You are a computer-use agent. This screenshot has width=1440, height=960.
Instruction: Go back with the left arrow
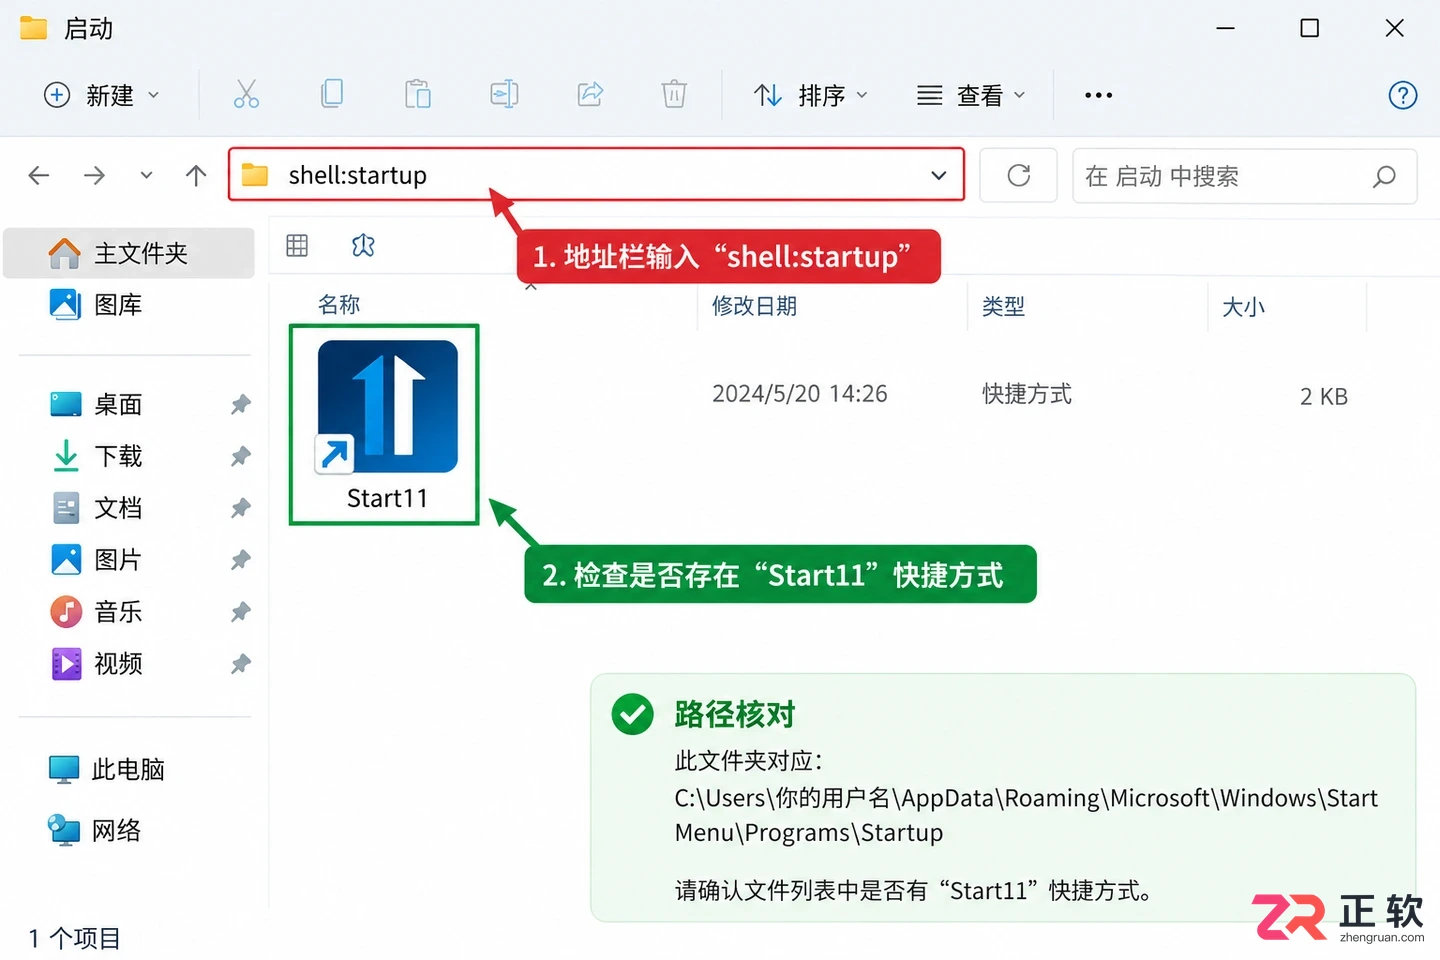point(39,176)
